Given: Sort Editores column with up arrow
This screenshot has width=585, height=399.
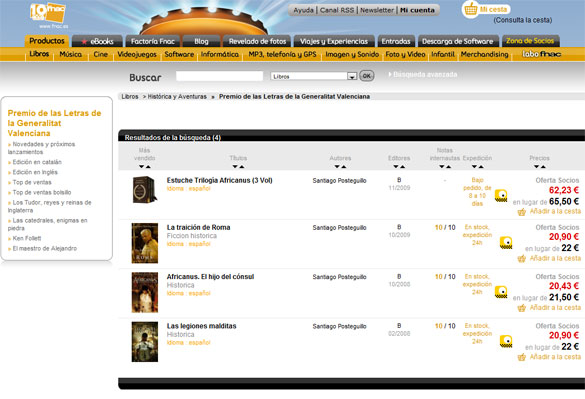Looking at the screenshot, I should point(403,166).
